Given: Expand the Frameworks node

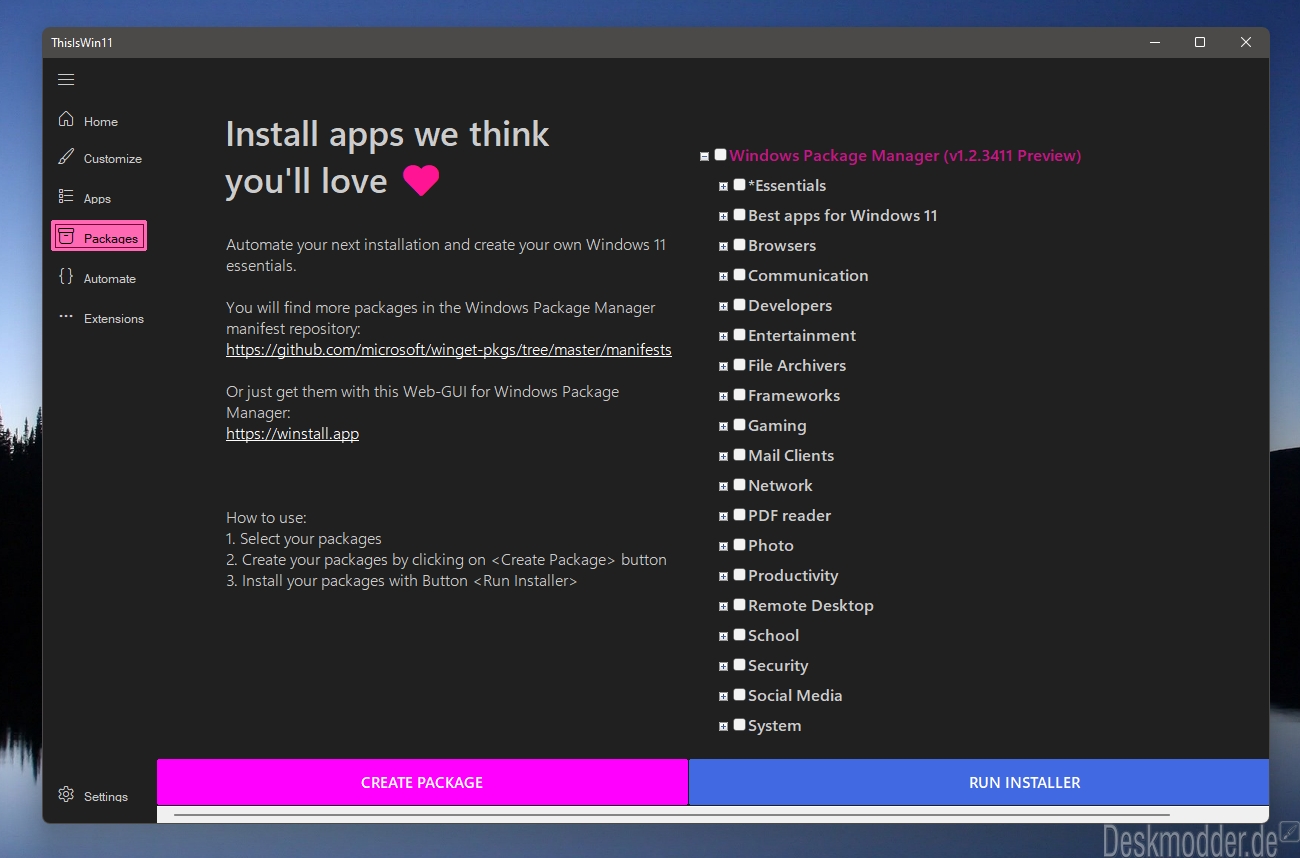Looking at the screenshot, I should [x=723, y=396].
